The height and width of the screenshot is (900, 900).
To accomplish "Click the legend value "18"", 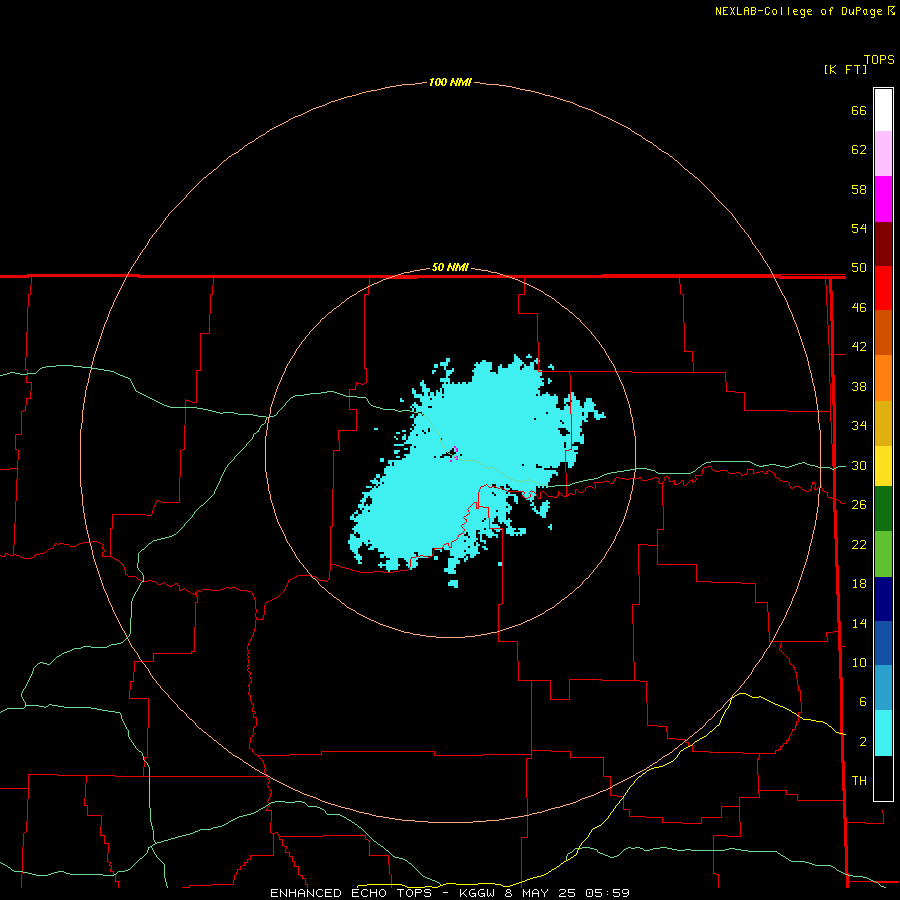I will pos(859,584).
